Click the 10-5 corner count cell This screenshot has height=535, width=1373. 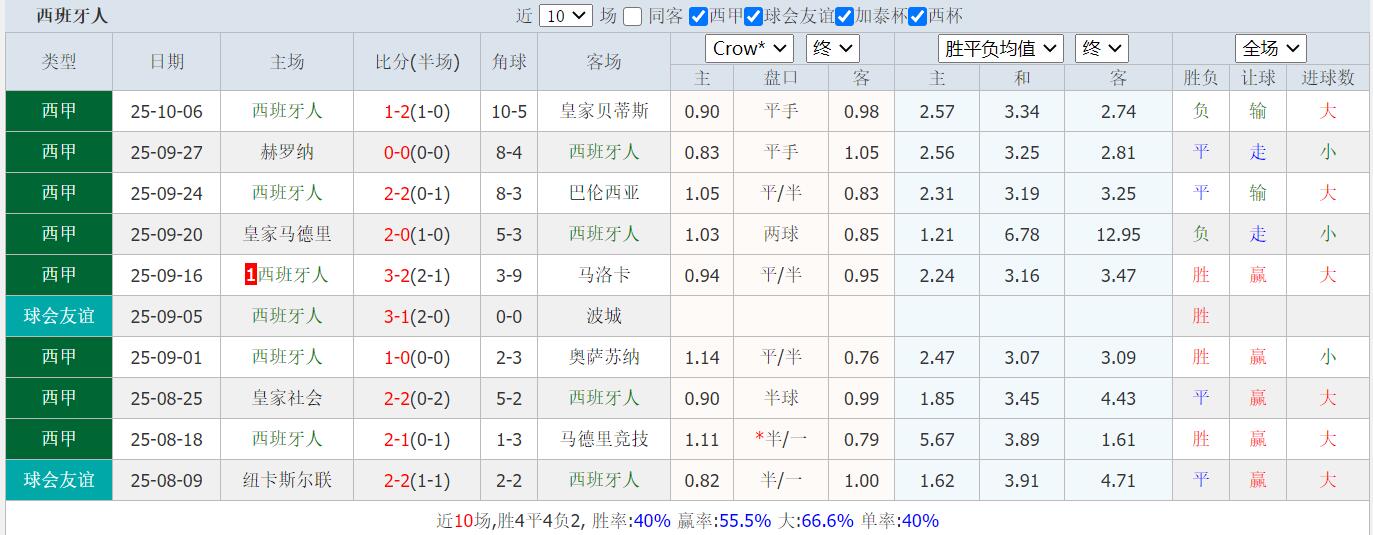point(509,111)
